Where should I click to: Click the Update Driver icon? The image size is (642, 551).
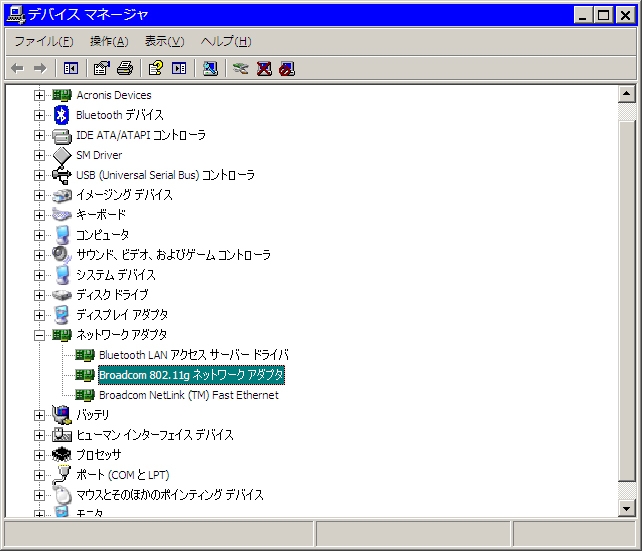(x=240, y=68)
